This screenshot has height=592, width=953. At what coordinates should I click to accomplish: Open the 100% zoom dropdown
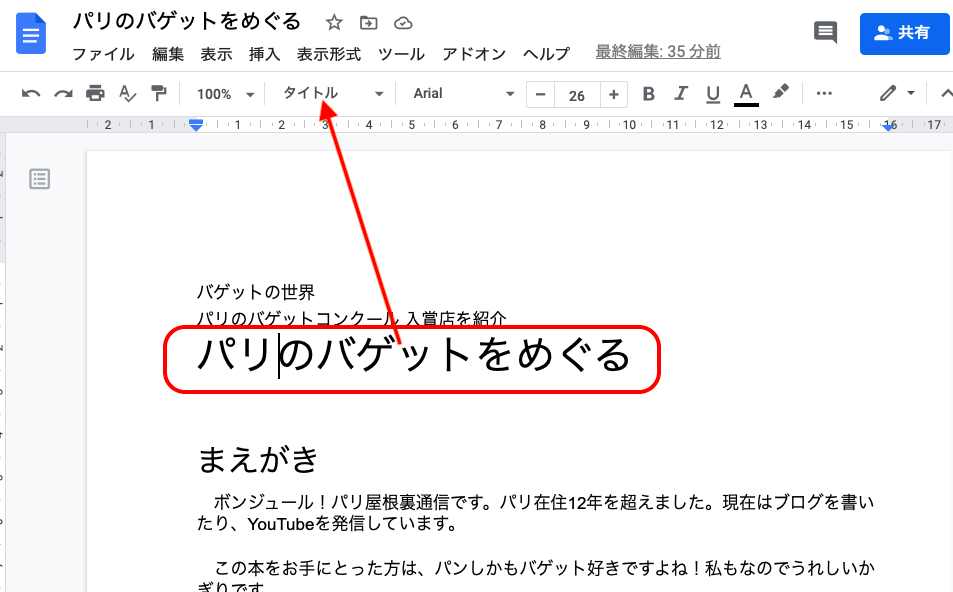[x=225, y=94]
